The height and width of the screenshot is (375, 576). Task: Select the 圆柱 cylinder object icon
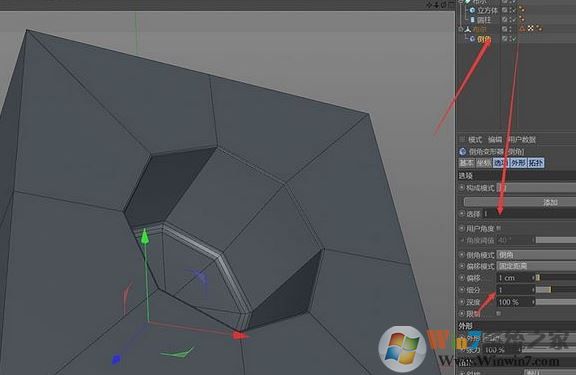point(473,19)
